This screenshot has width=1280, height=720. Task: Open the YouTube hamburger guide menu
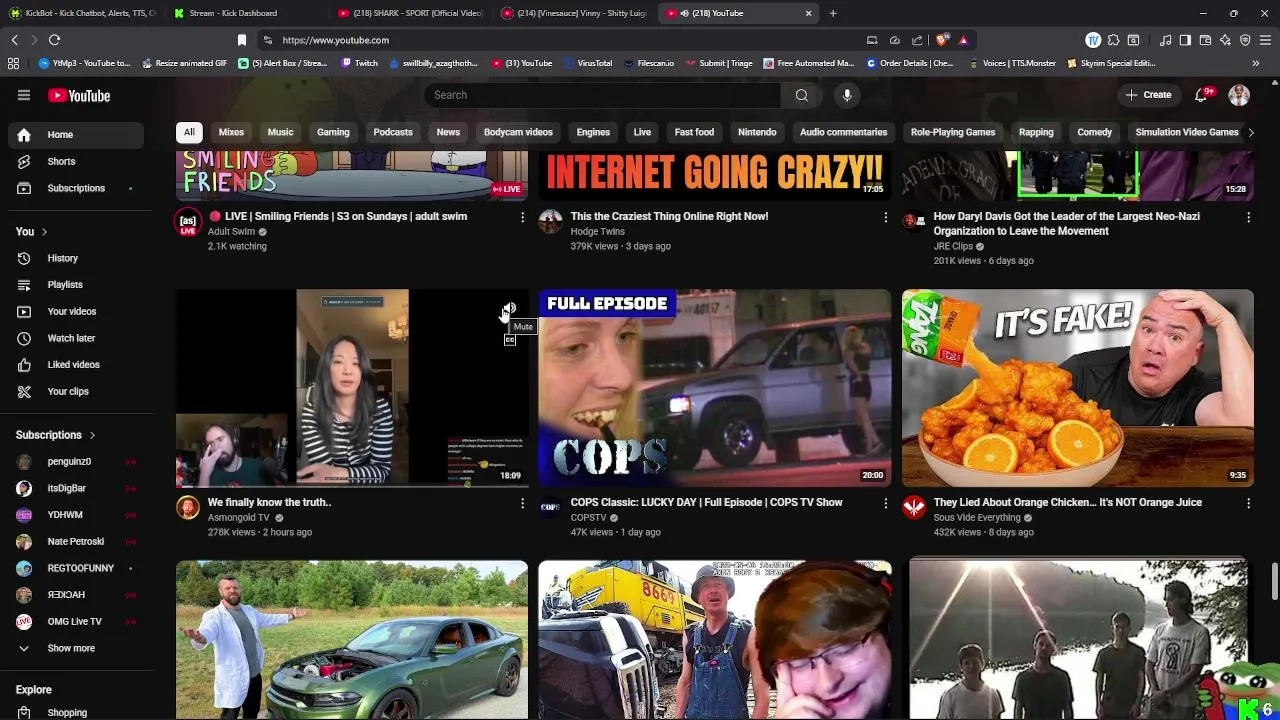point(24,95)
